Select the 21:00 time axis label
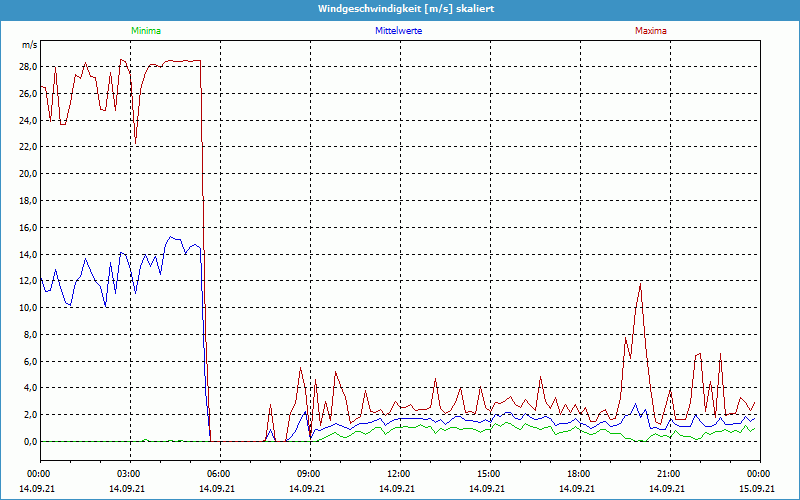Viewport: 800px width, 500px height. coord(669,473)
